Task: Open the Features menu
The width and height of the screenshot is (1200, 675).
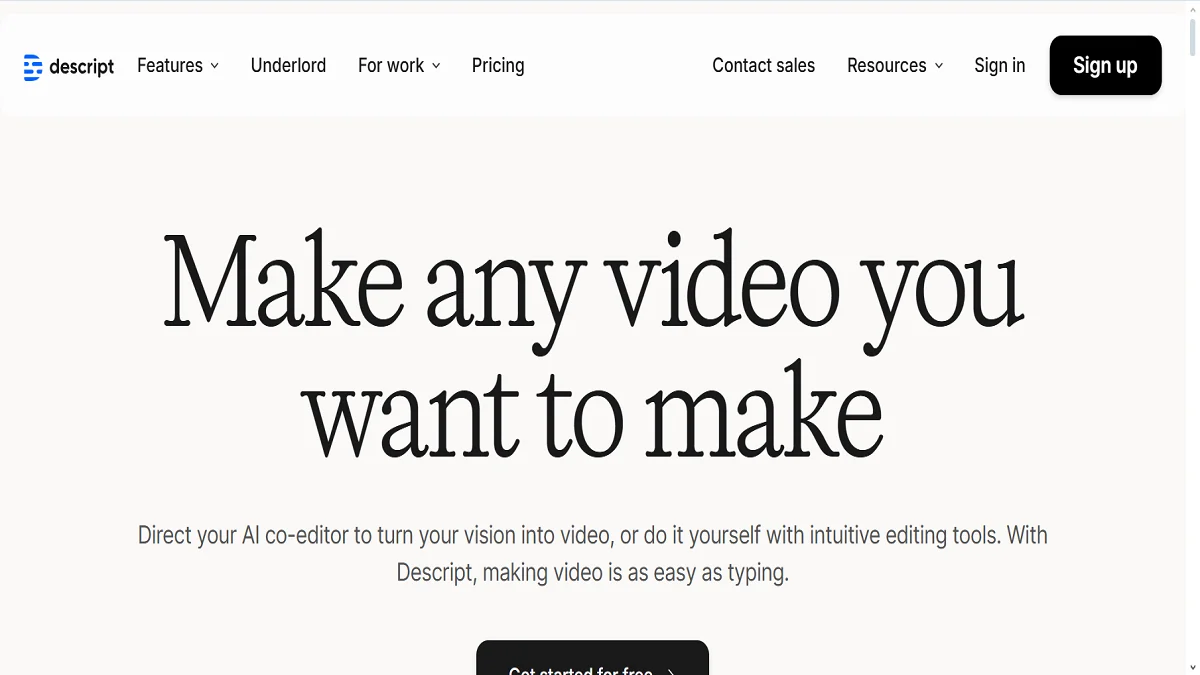Action: click(x=170, y=66)
